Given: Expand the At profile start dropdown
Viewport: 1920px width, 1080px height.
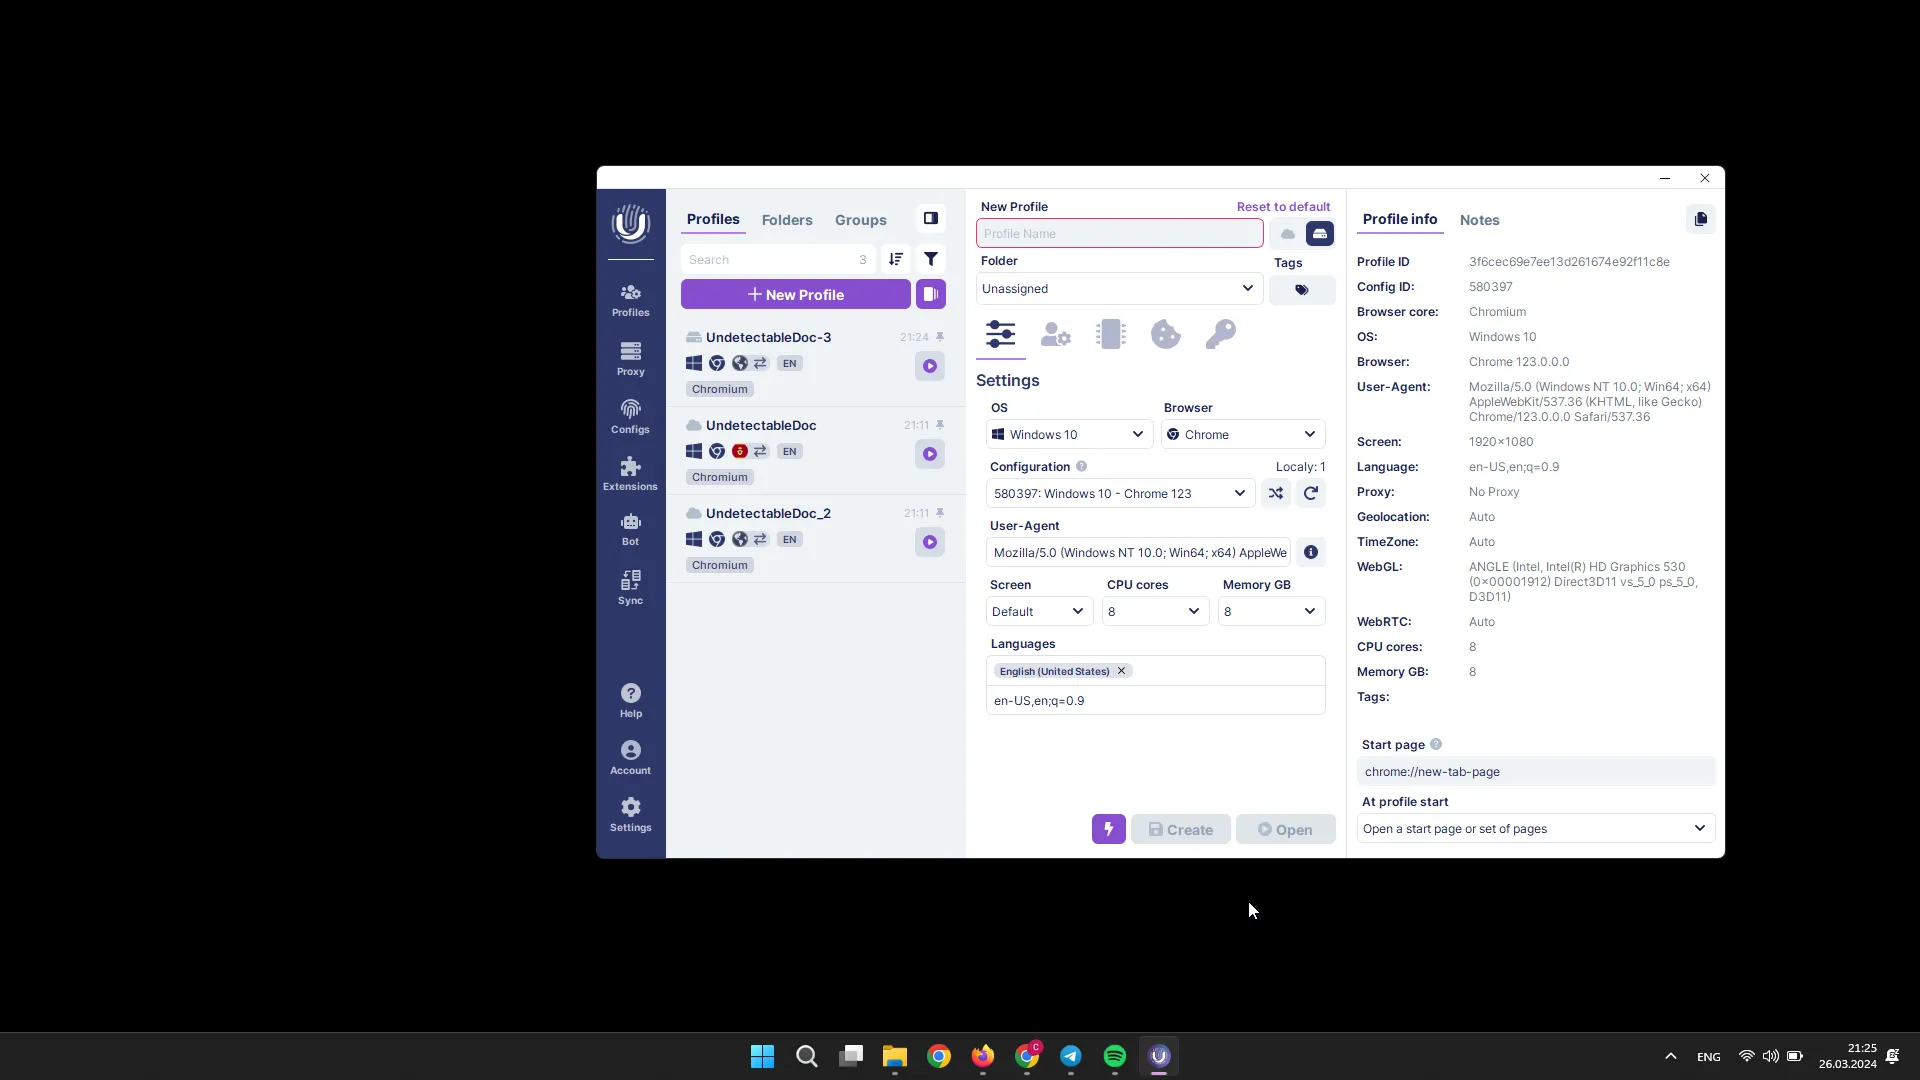Looking at the screenshot, I should tap(1536, 828).
